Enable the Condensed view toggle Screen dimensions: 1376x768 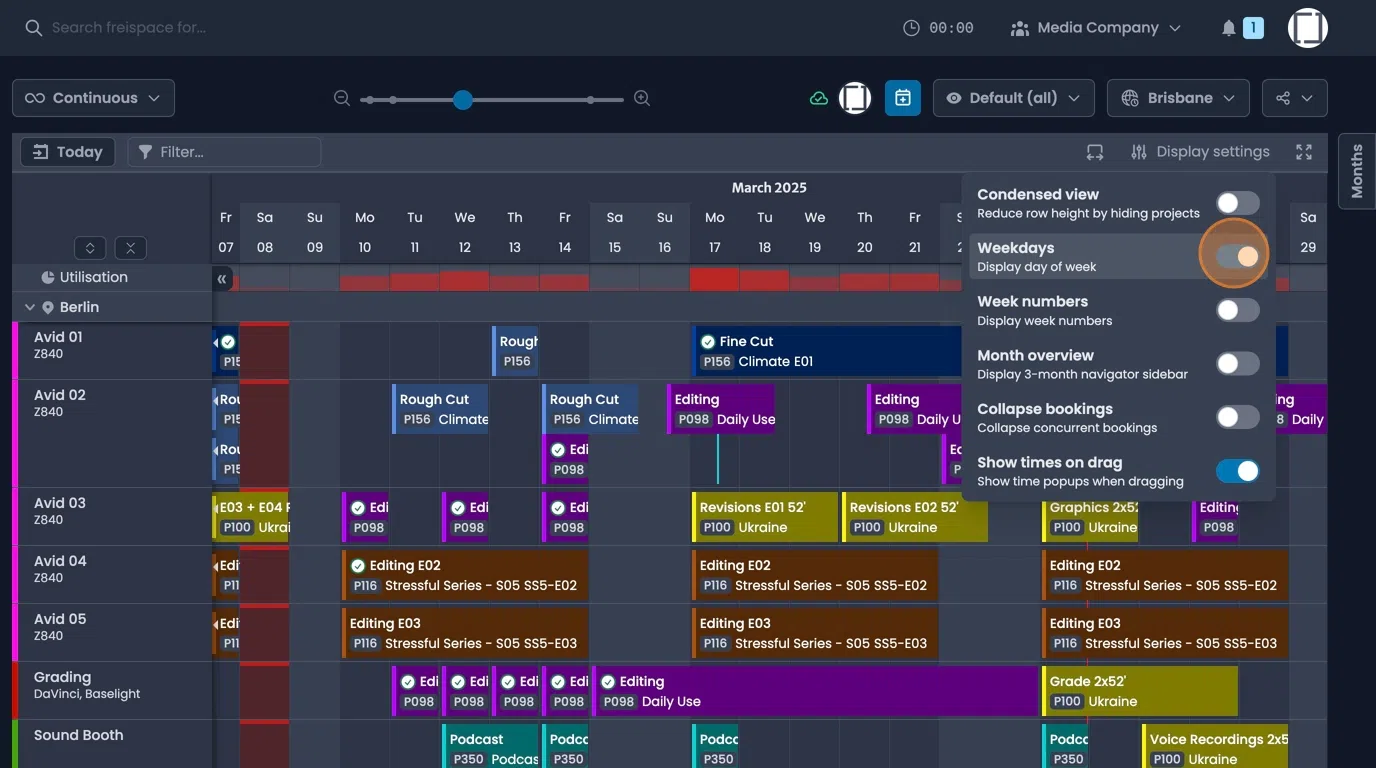(1237, 203)
